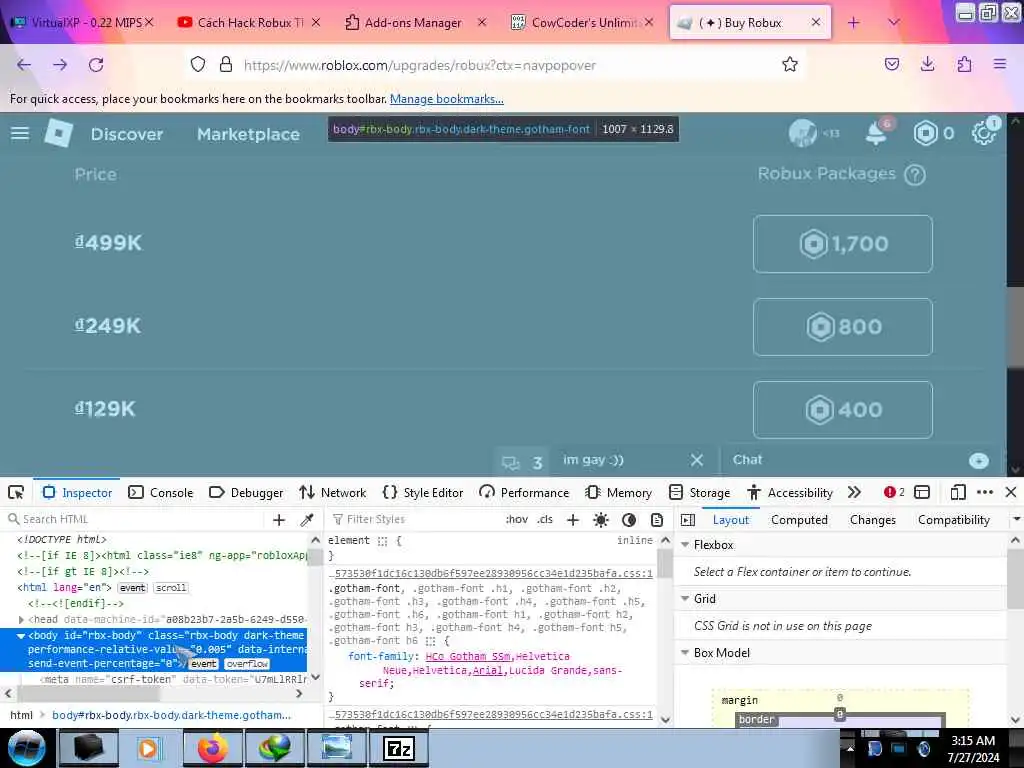Switch to the Cách Hack Robux YouTube tab

(250, 23)
